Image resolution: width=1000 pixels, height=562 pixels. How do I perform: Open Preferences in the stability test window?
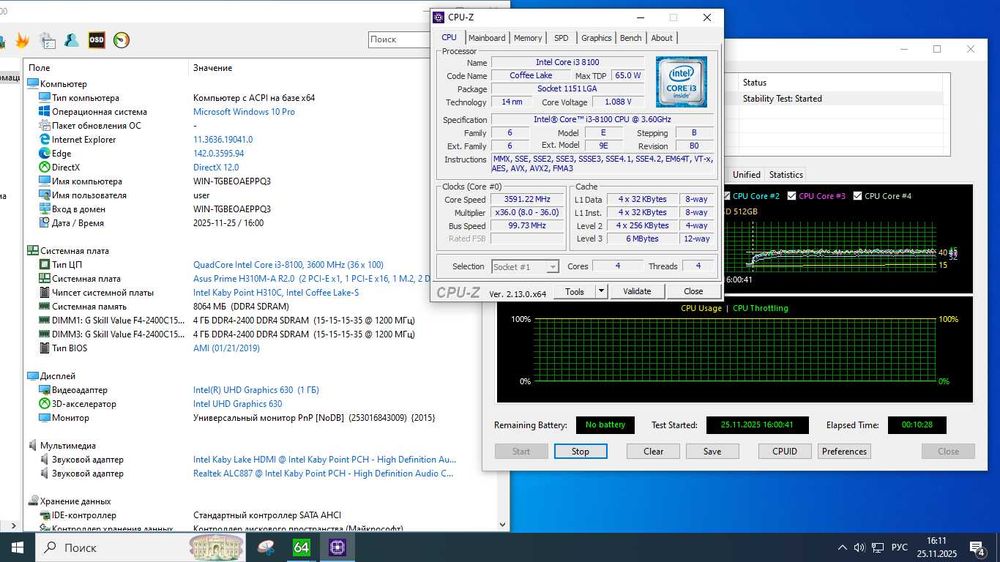point(844,451)
